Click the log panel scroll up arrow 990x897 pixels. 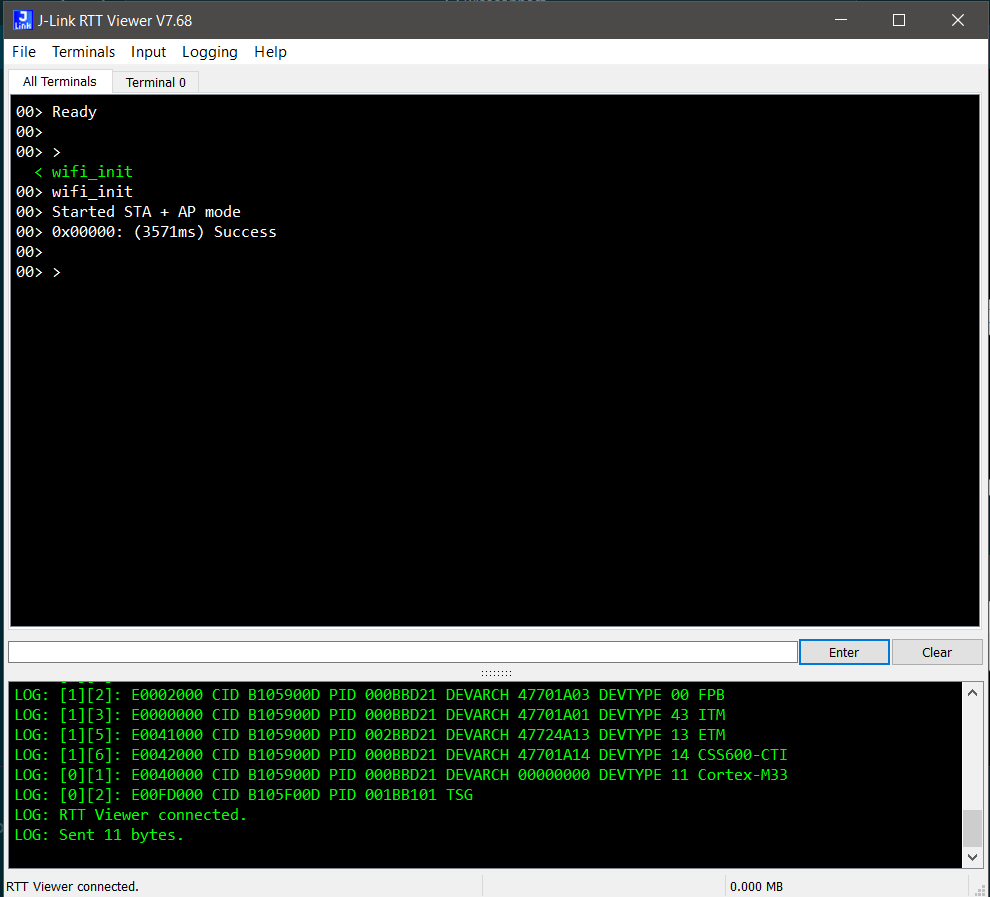[972, 692]
